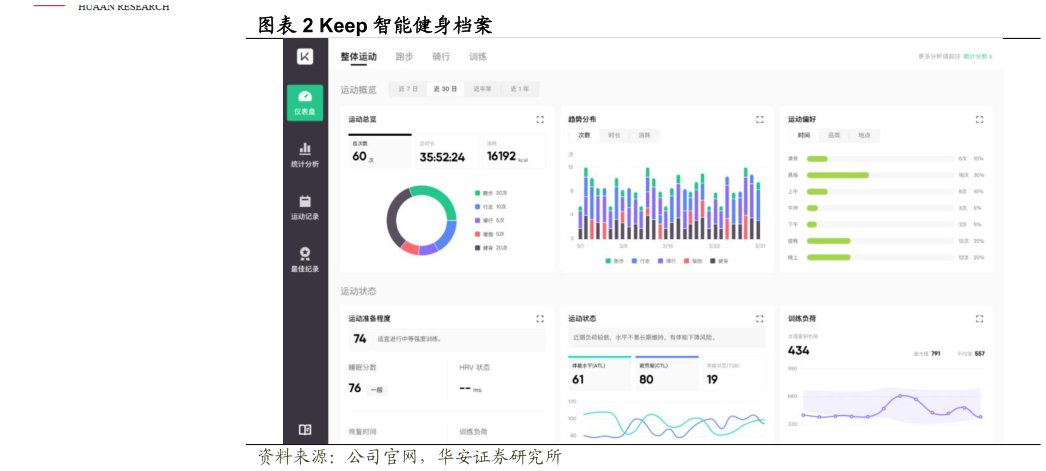Click the blue 行走 donut segment
This screenshot has width=1046, height=471.
click(x=447, y=234)
